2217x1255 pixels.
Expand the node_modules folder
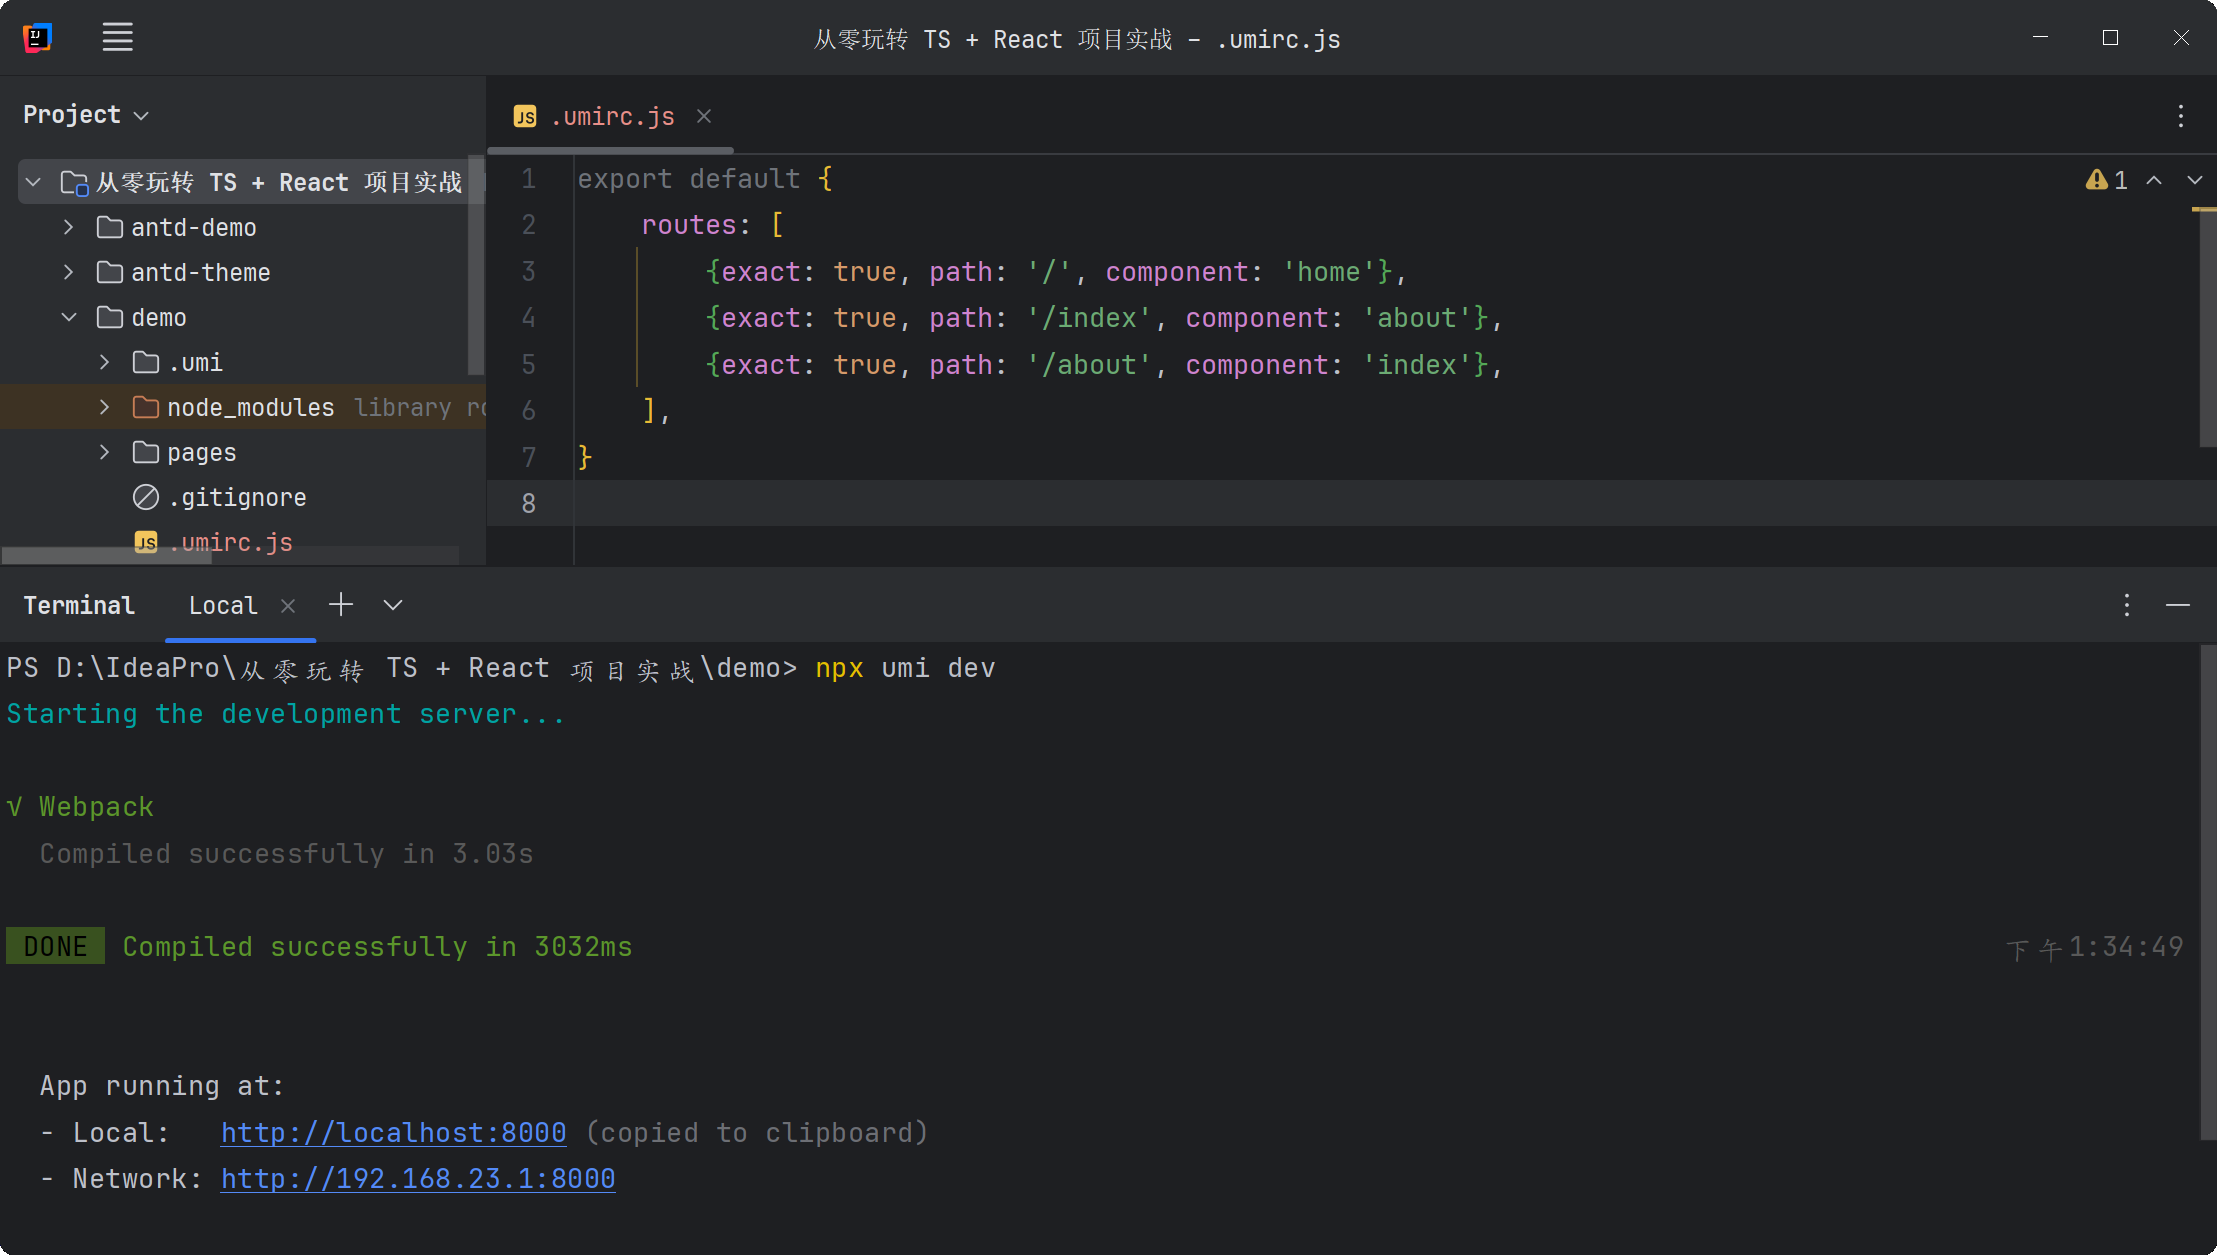click(104, 408)
